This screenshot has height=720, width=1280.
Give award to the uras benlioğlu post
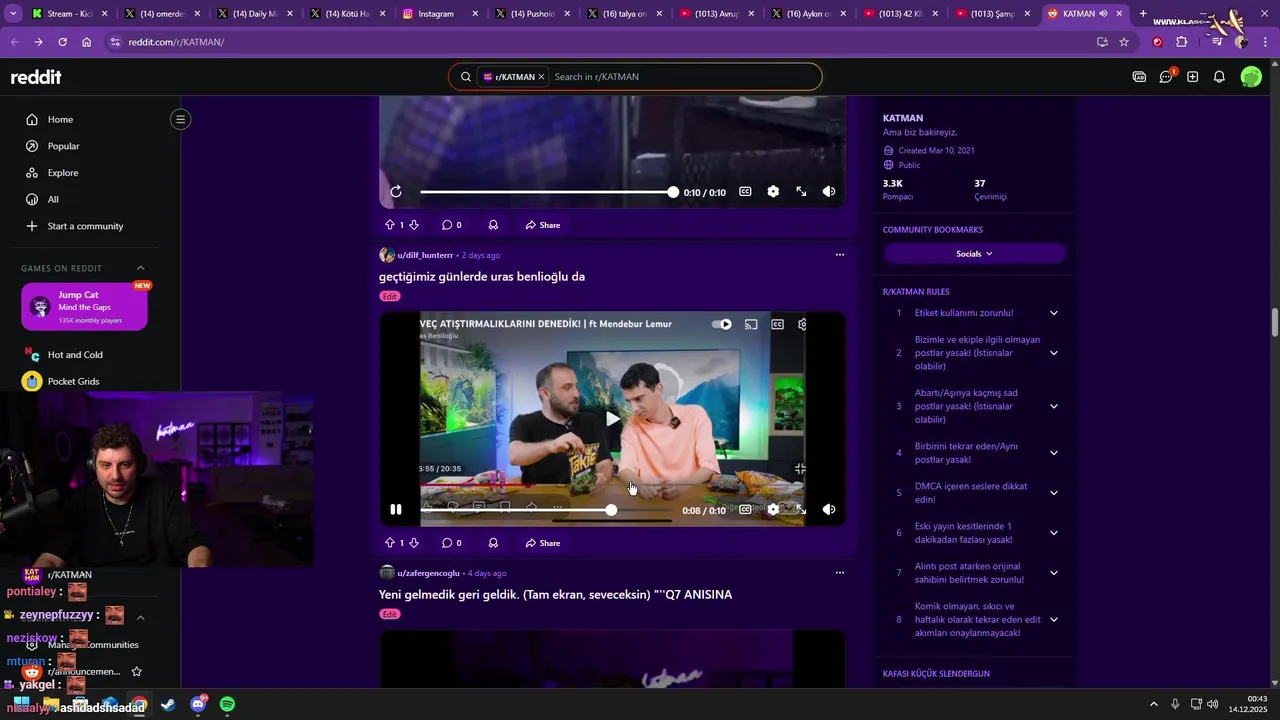coord(493,543)
